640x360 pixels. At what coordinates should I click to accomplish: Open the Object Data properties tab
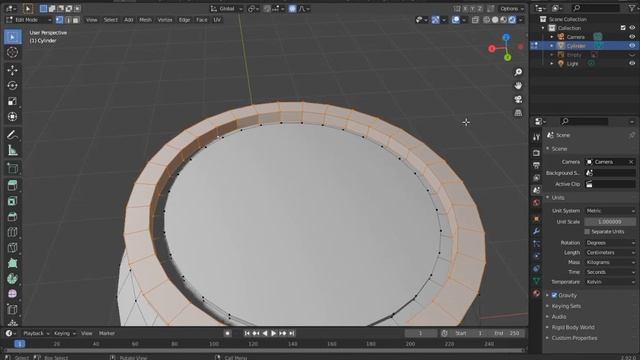pos(536,281)
